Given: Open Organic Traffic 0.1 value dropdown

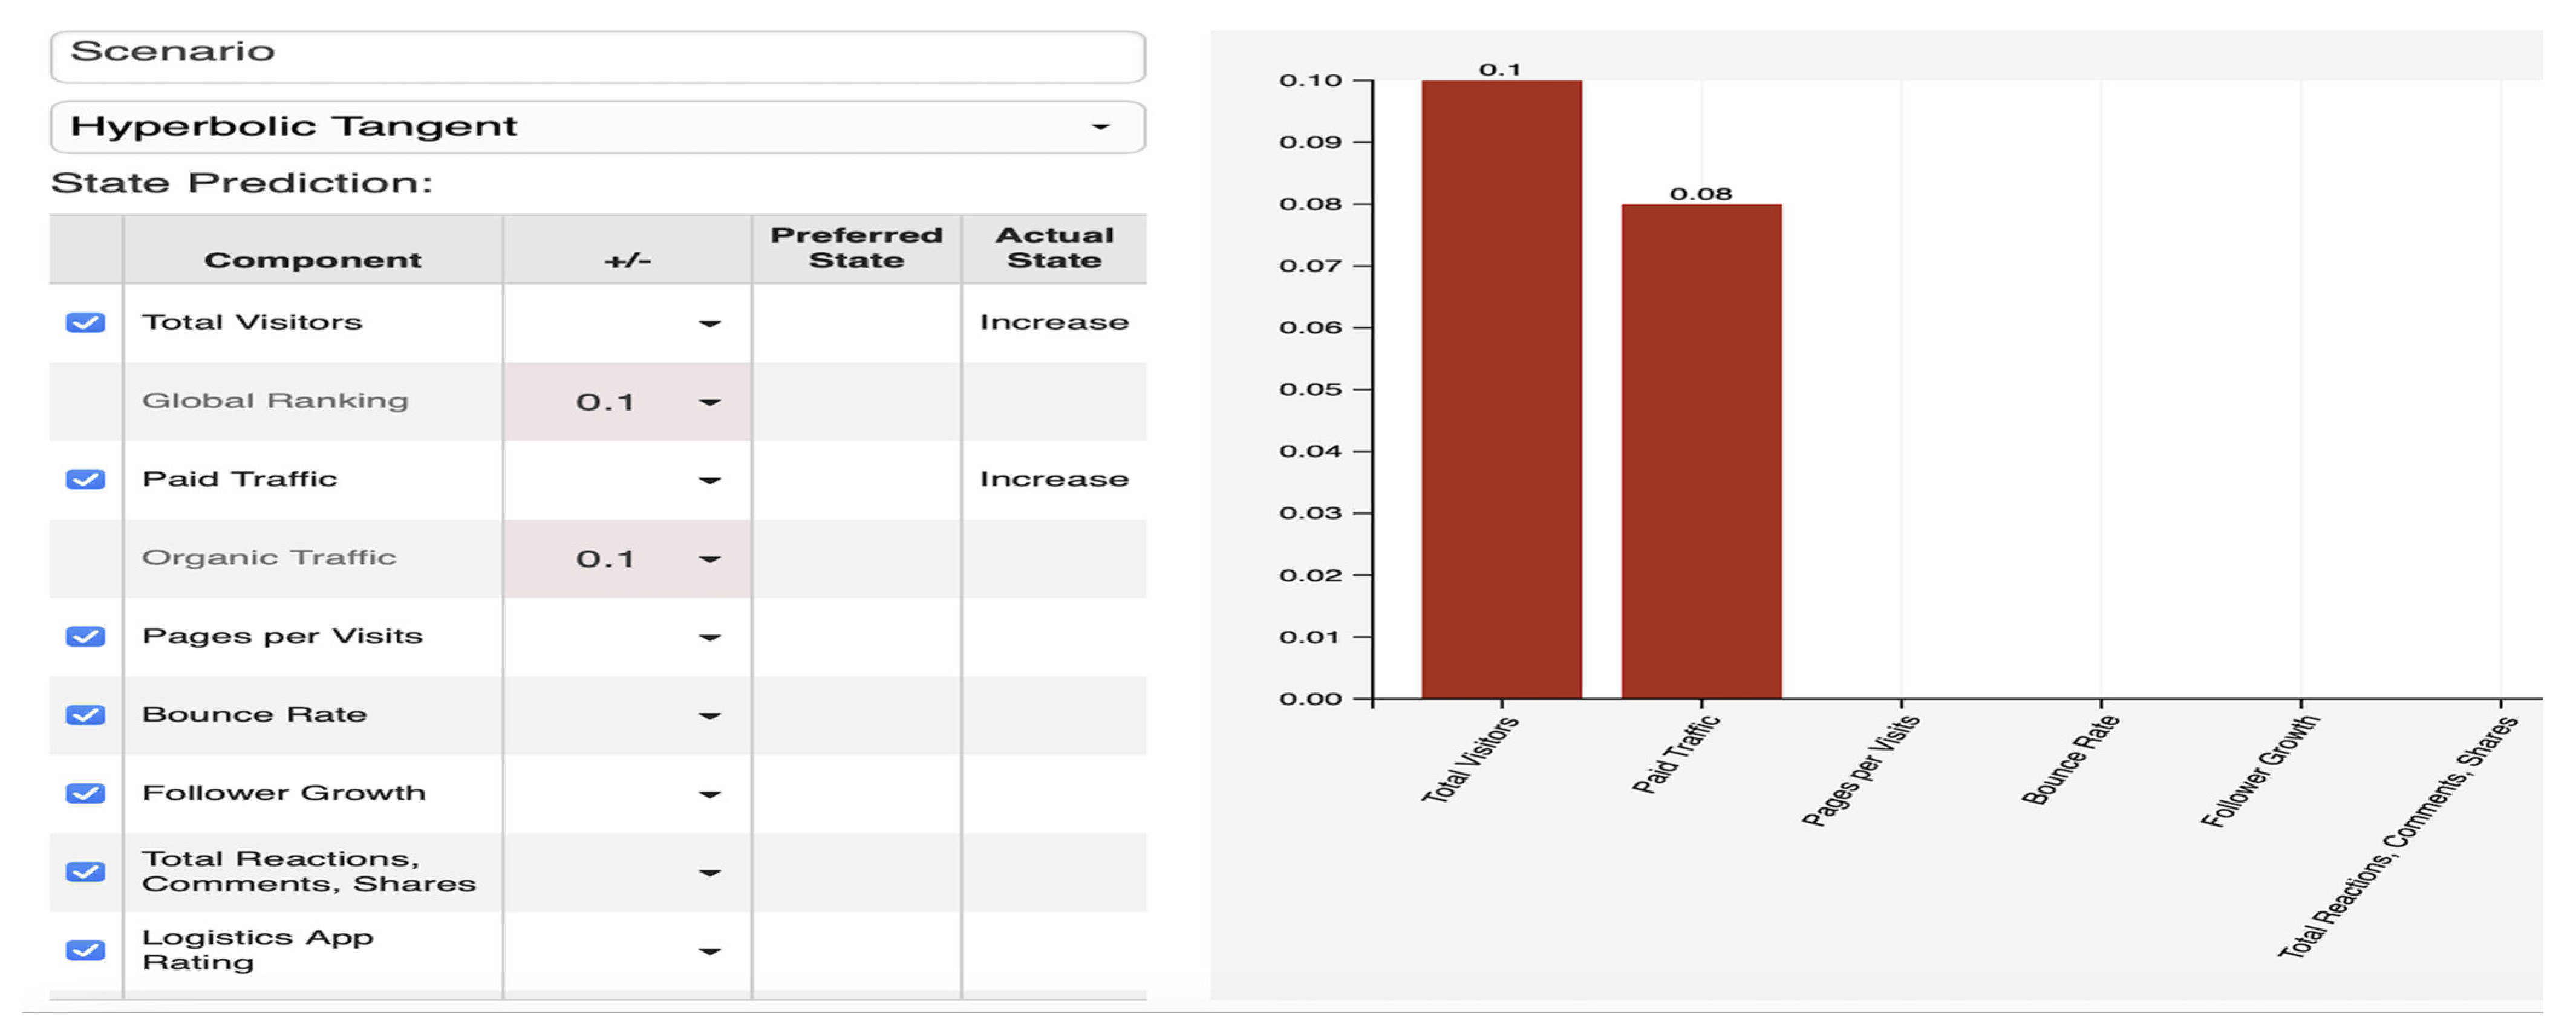Looking at the screenshot, I should pos(709,559).
